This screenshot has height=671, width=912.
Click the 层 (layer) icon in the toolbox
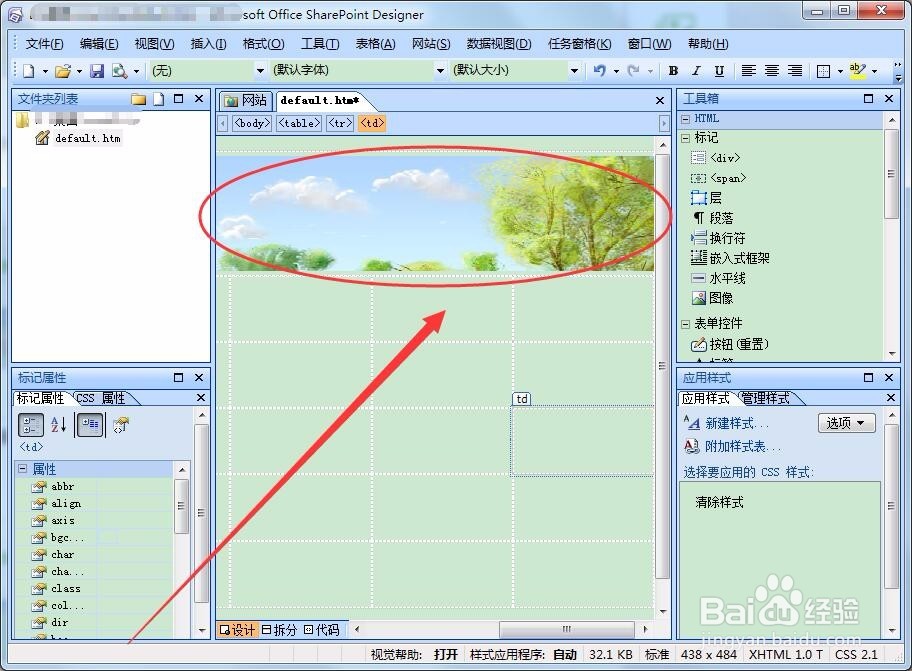pyautogui.click(x=698, y=198)
